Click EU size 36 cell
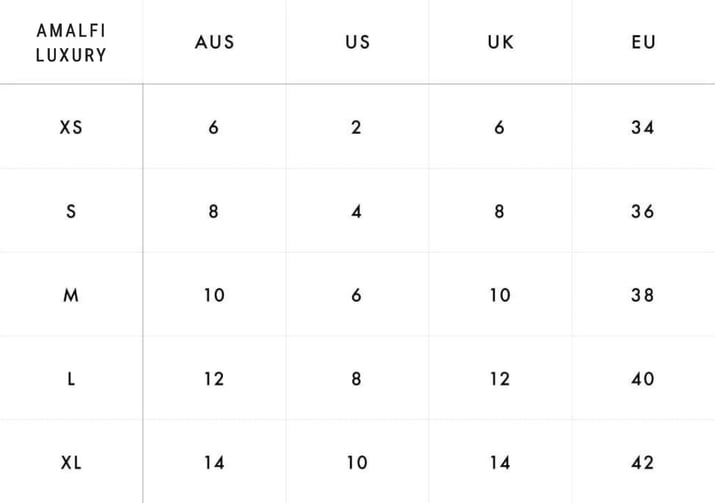The image size is (715, 503). click(643, 211)
